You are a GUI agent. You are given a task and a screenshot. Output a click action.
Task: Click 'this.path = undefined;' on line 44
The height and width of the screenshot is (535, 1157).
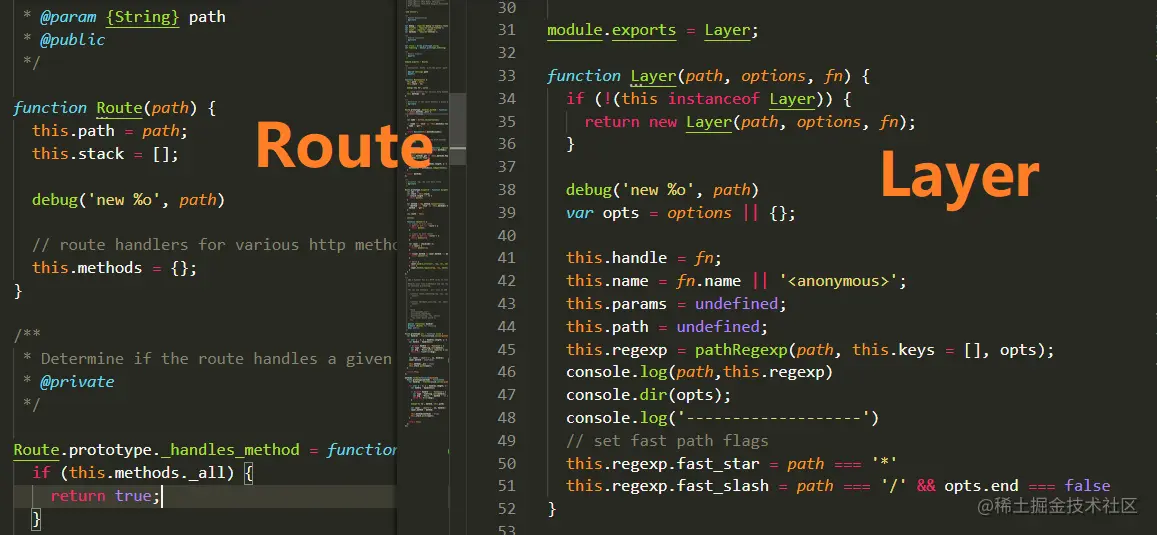666,327
